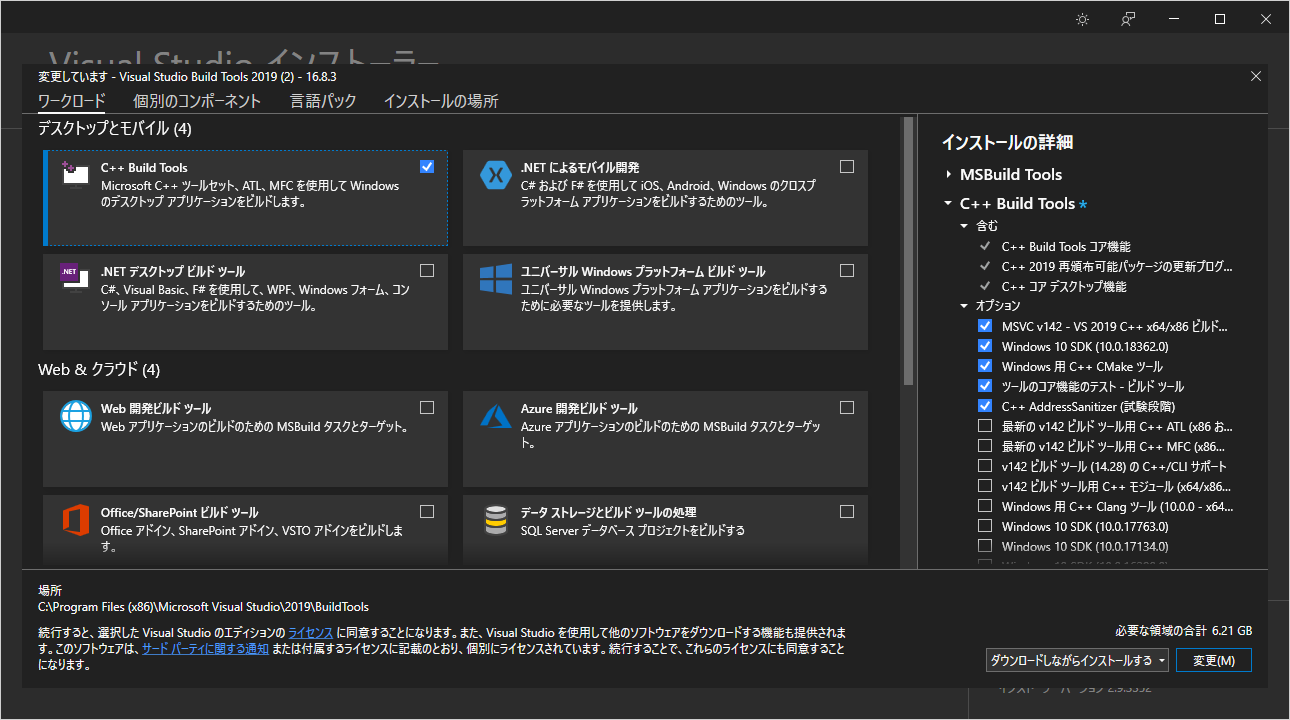Screen dimensions: 1290x720
Task: Click the Xamarin .NET mobile development icon
Action: 496,175
